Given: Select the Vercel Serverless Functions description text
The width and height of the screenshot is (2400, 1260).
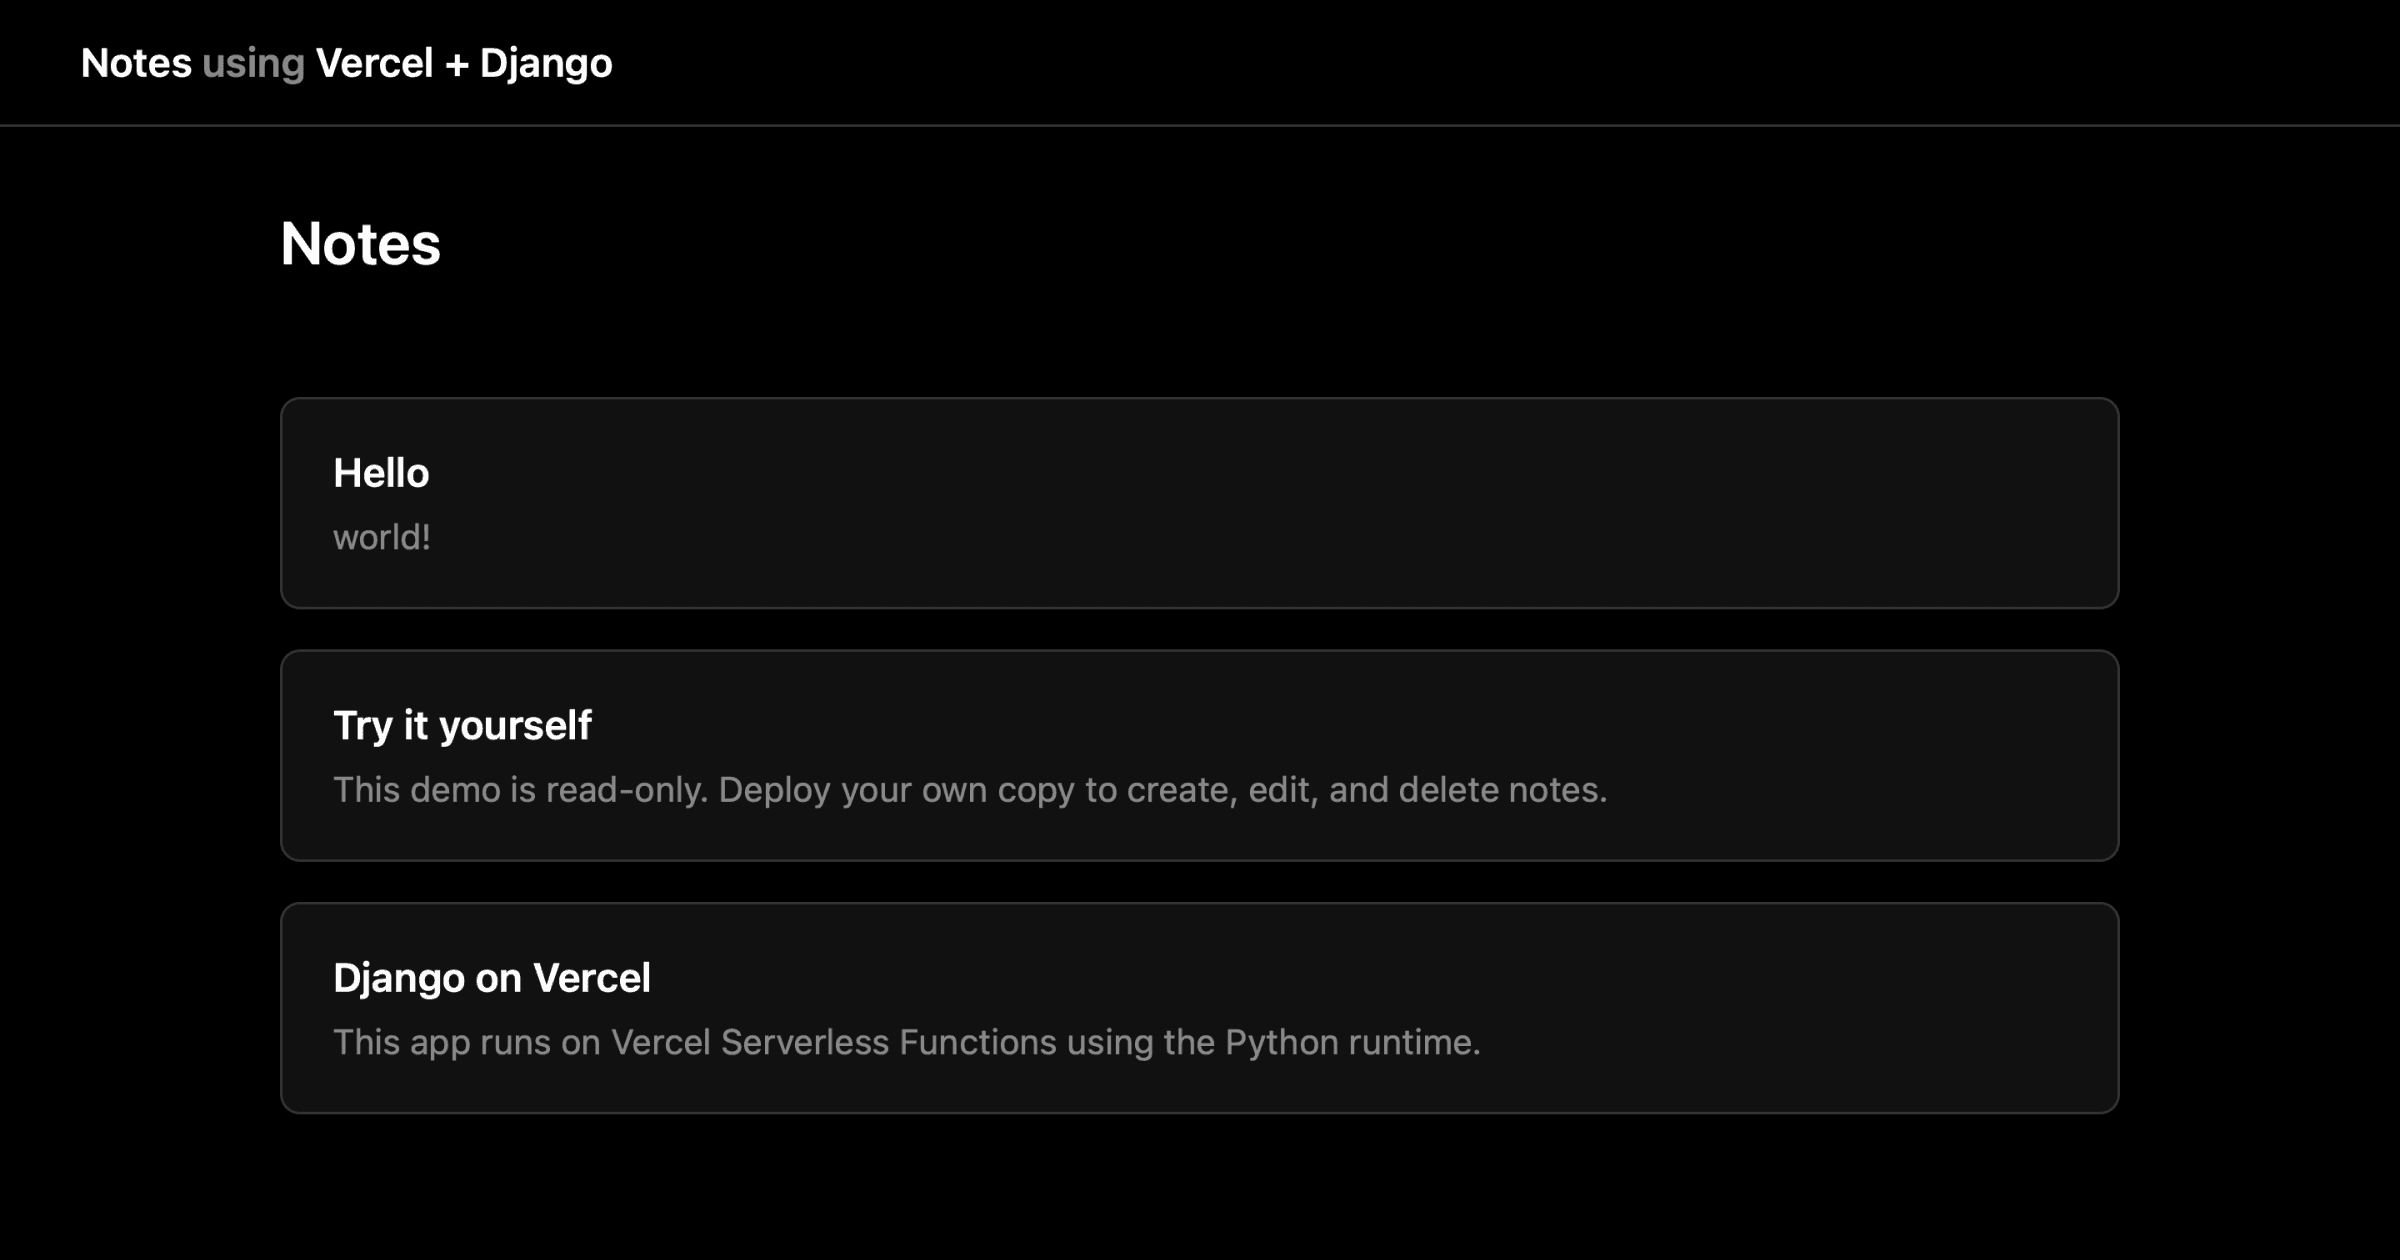Looking at the screenshot, I should coord(906,1041).
